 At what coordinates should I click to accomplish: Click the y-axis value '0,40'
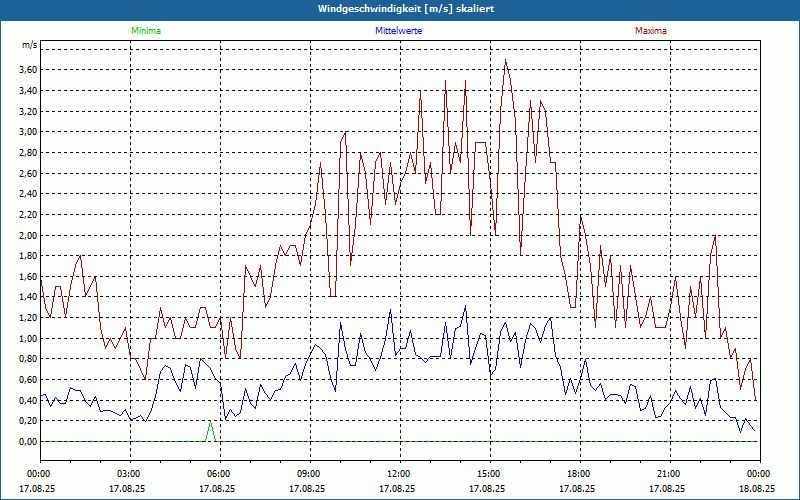pos(28,401)
